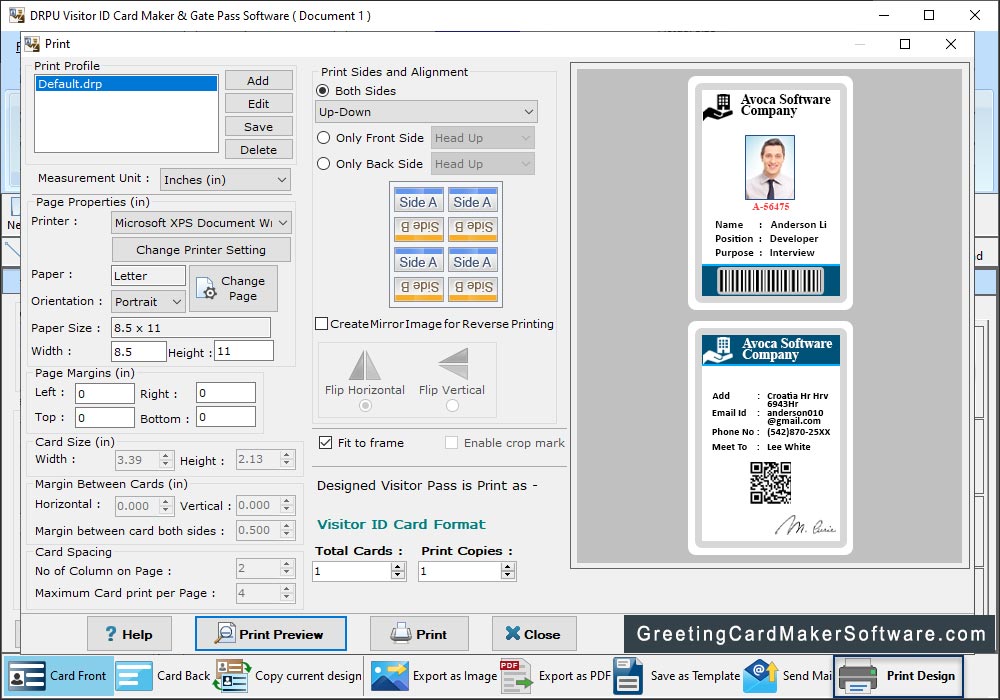
Task: Select Only Back Side option
Action: point(323,164)
